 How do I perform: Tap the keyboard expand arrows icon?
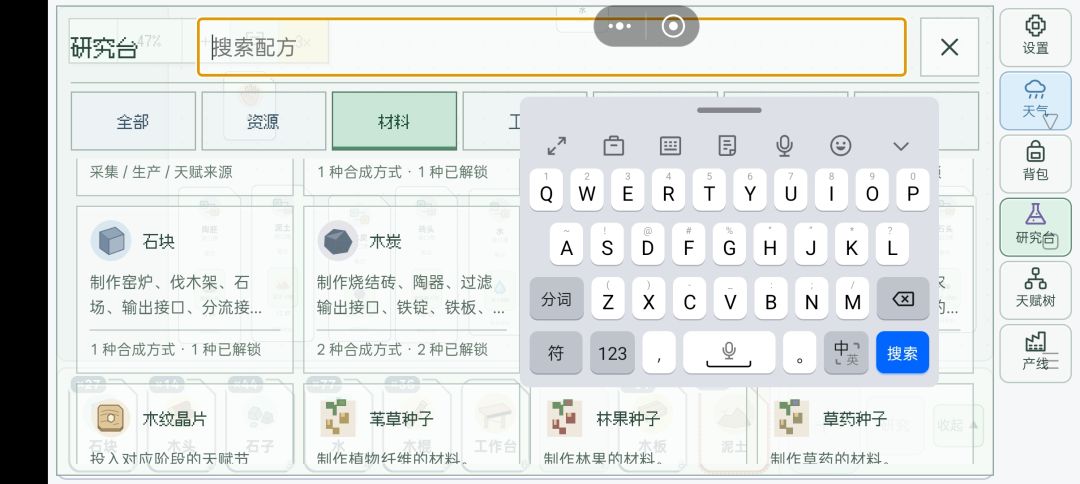pos(557,145)
